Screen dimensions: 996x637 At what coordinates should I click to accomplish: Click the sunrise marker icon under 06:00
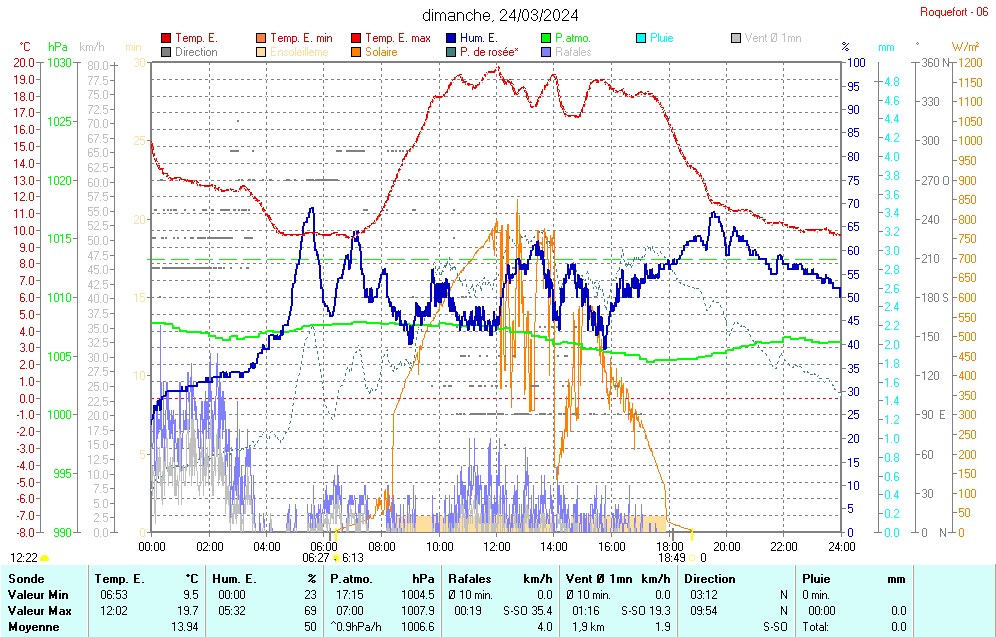[x=336, y=558]
